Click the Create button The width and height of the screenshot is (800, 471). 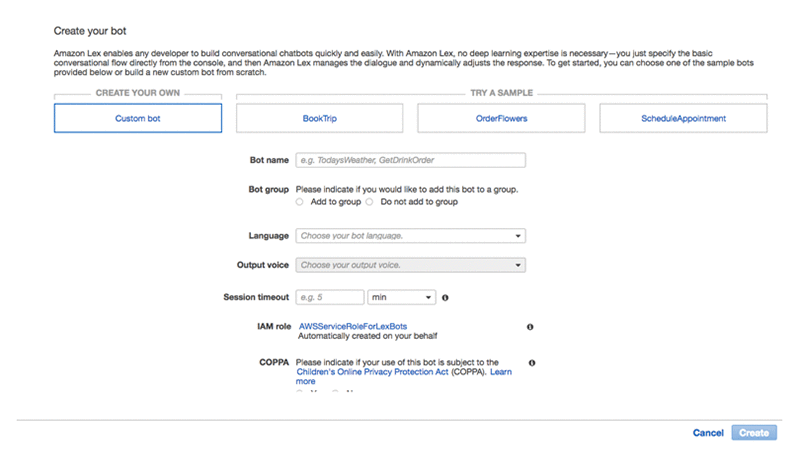tap(754, 433)
